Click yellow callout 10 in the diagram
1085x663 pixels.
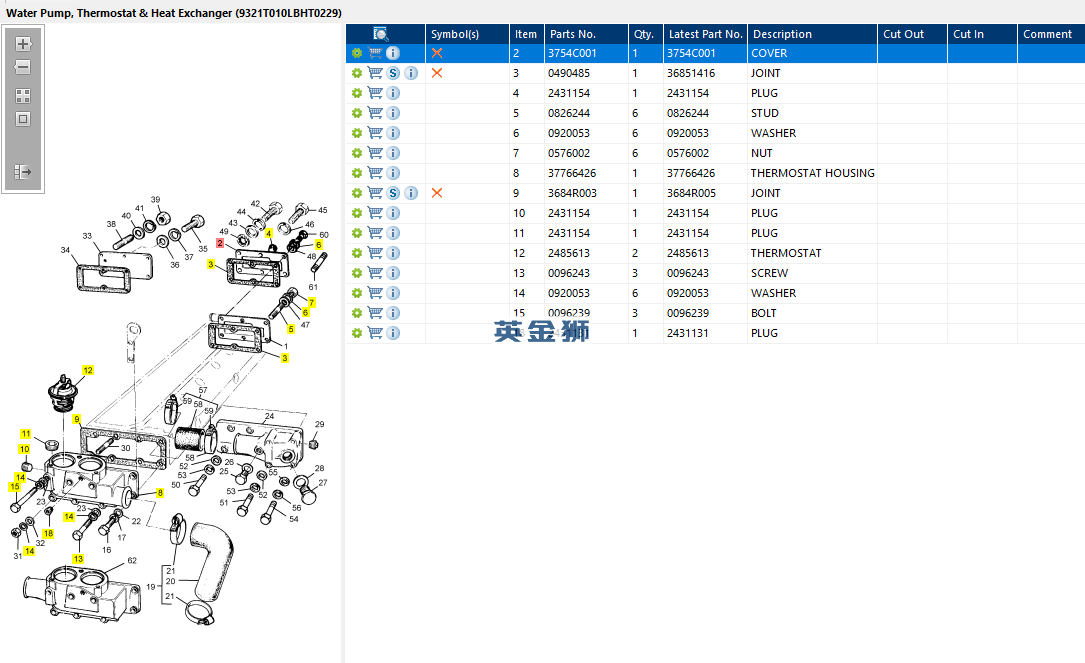coord(24,449)
